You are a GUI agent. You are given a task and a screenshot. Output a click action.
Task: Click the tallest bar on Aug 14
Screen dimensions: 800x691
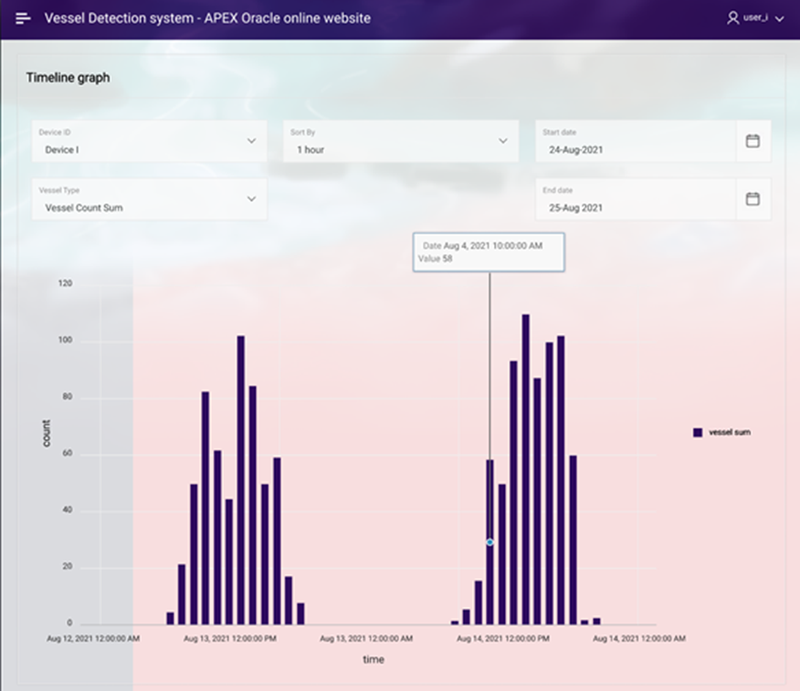pyautogui.click(x=526, y=470)
